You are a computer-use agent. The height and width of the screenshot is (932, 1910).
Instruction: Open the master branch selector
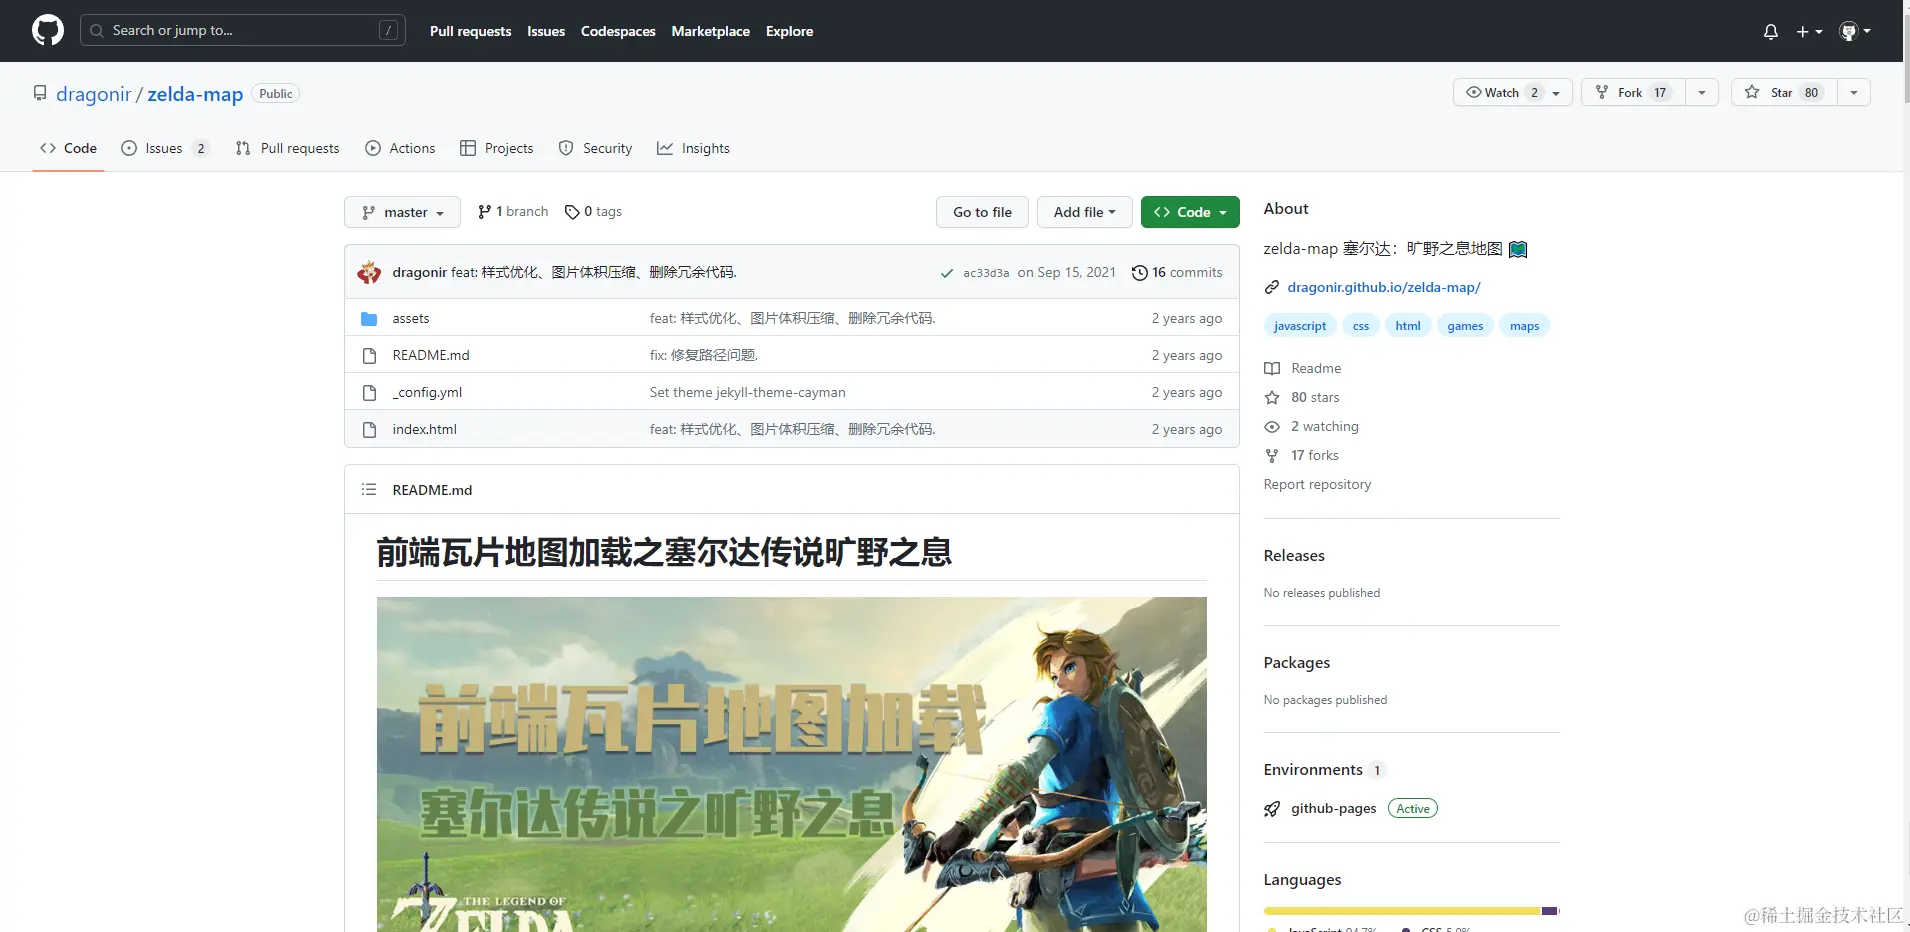pos(402,212)
